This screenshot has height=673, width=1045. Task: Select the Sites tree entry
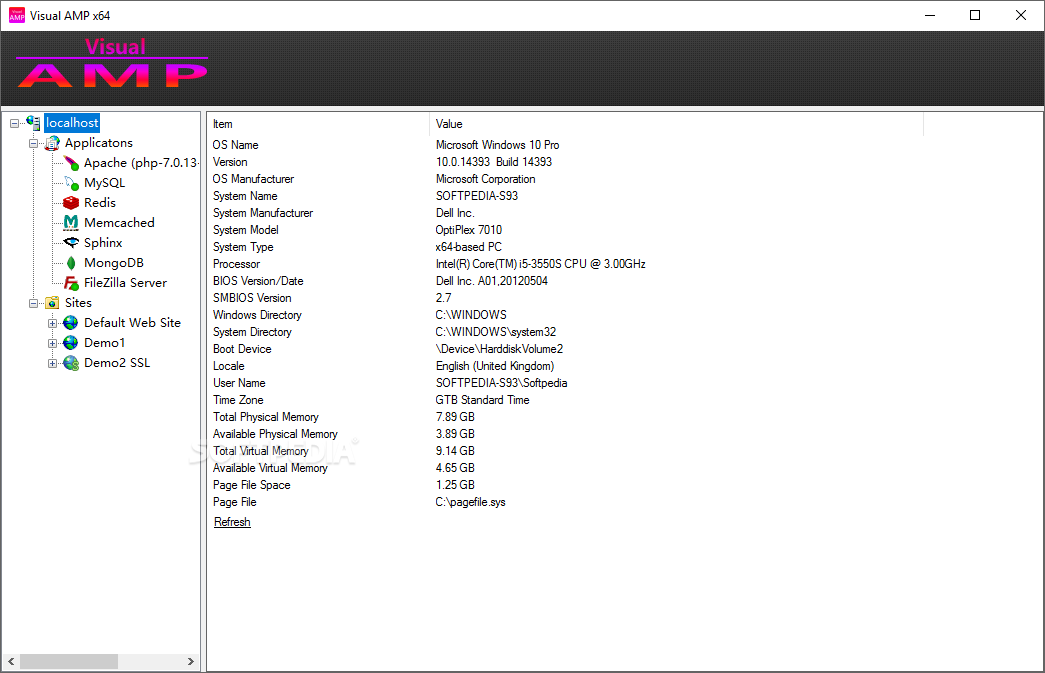point(78,303)
